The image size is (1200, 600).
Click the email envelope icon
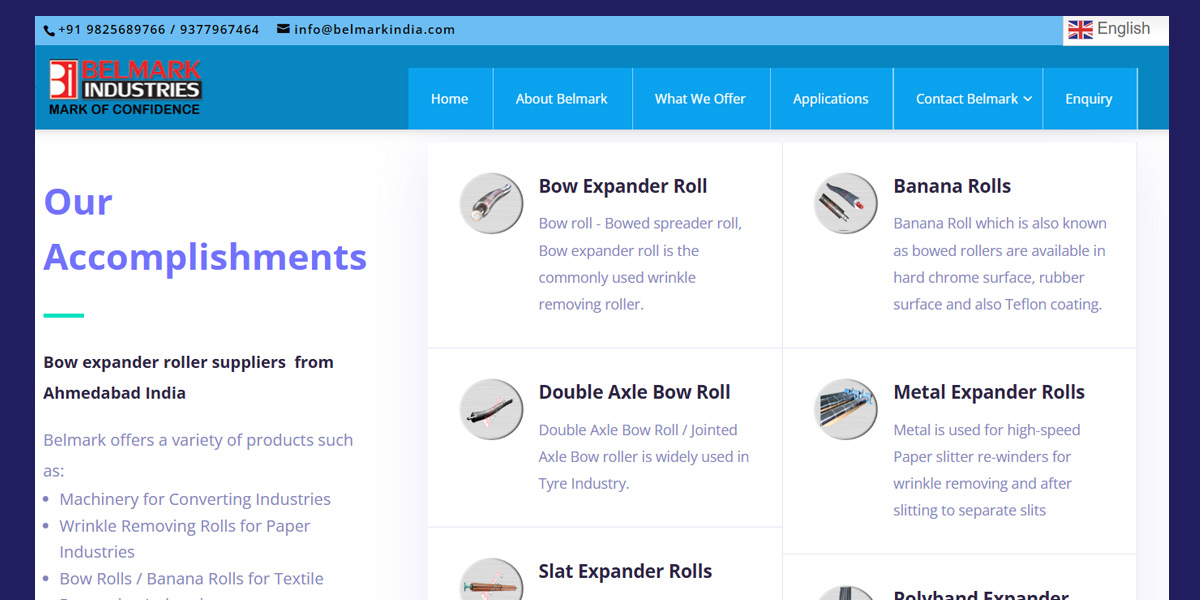coord(283,29)
